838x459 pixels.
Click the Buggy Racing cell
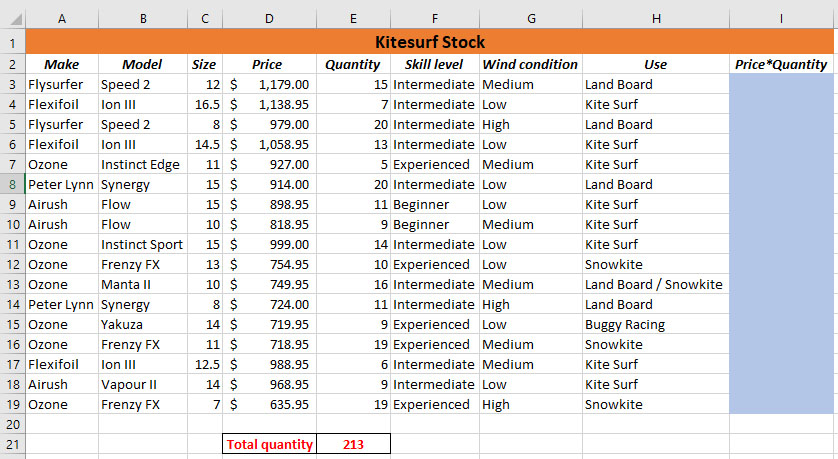(656, 324)
